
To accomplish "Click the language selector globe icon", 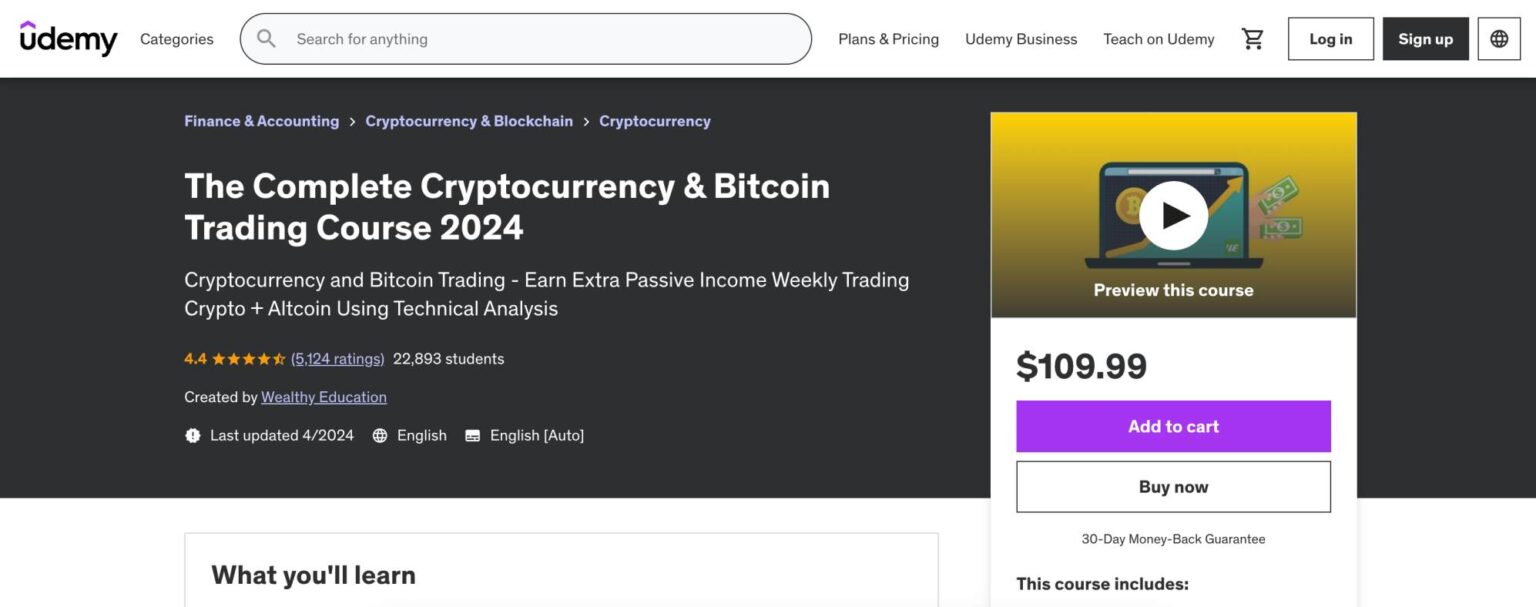I will tap(1498, 38).
